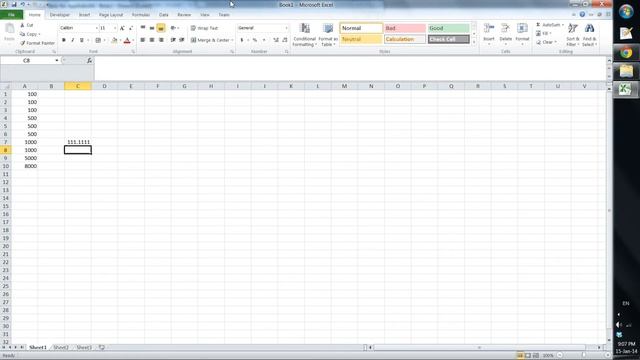Toggle Align Text Right
The height and width of the screenshot is (360, 640).
[161, 40]
